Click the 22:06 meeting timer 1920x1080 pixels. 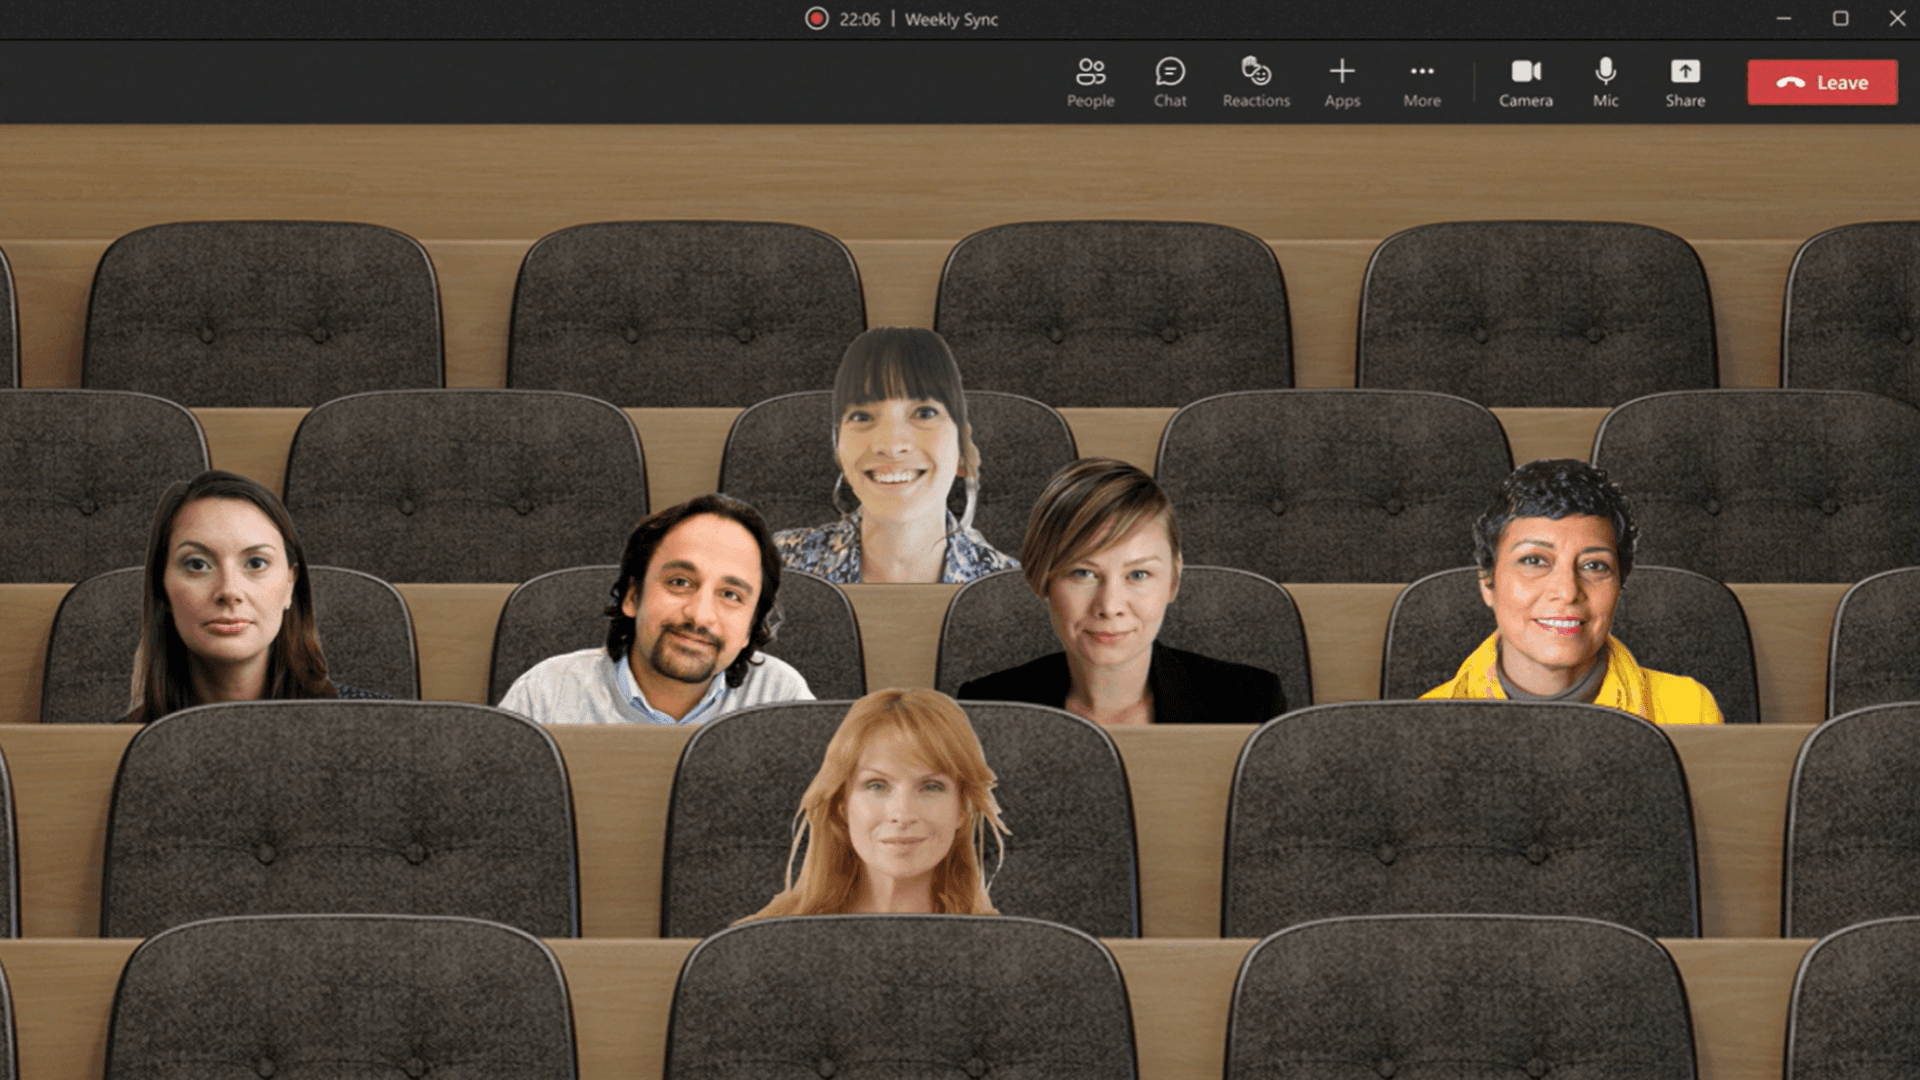pos(859,19)
